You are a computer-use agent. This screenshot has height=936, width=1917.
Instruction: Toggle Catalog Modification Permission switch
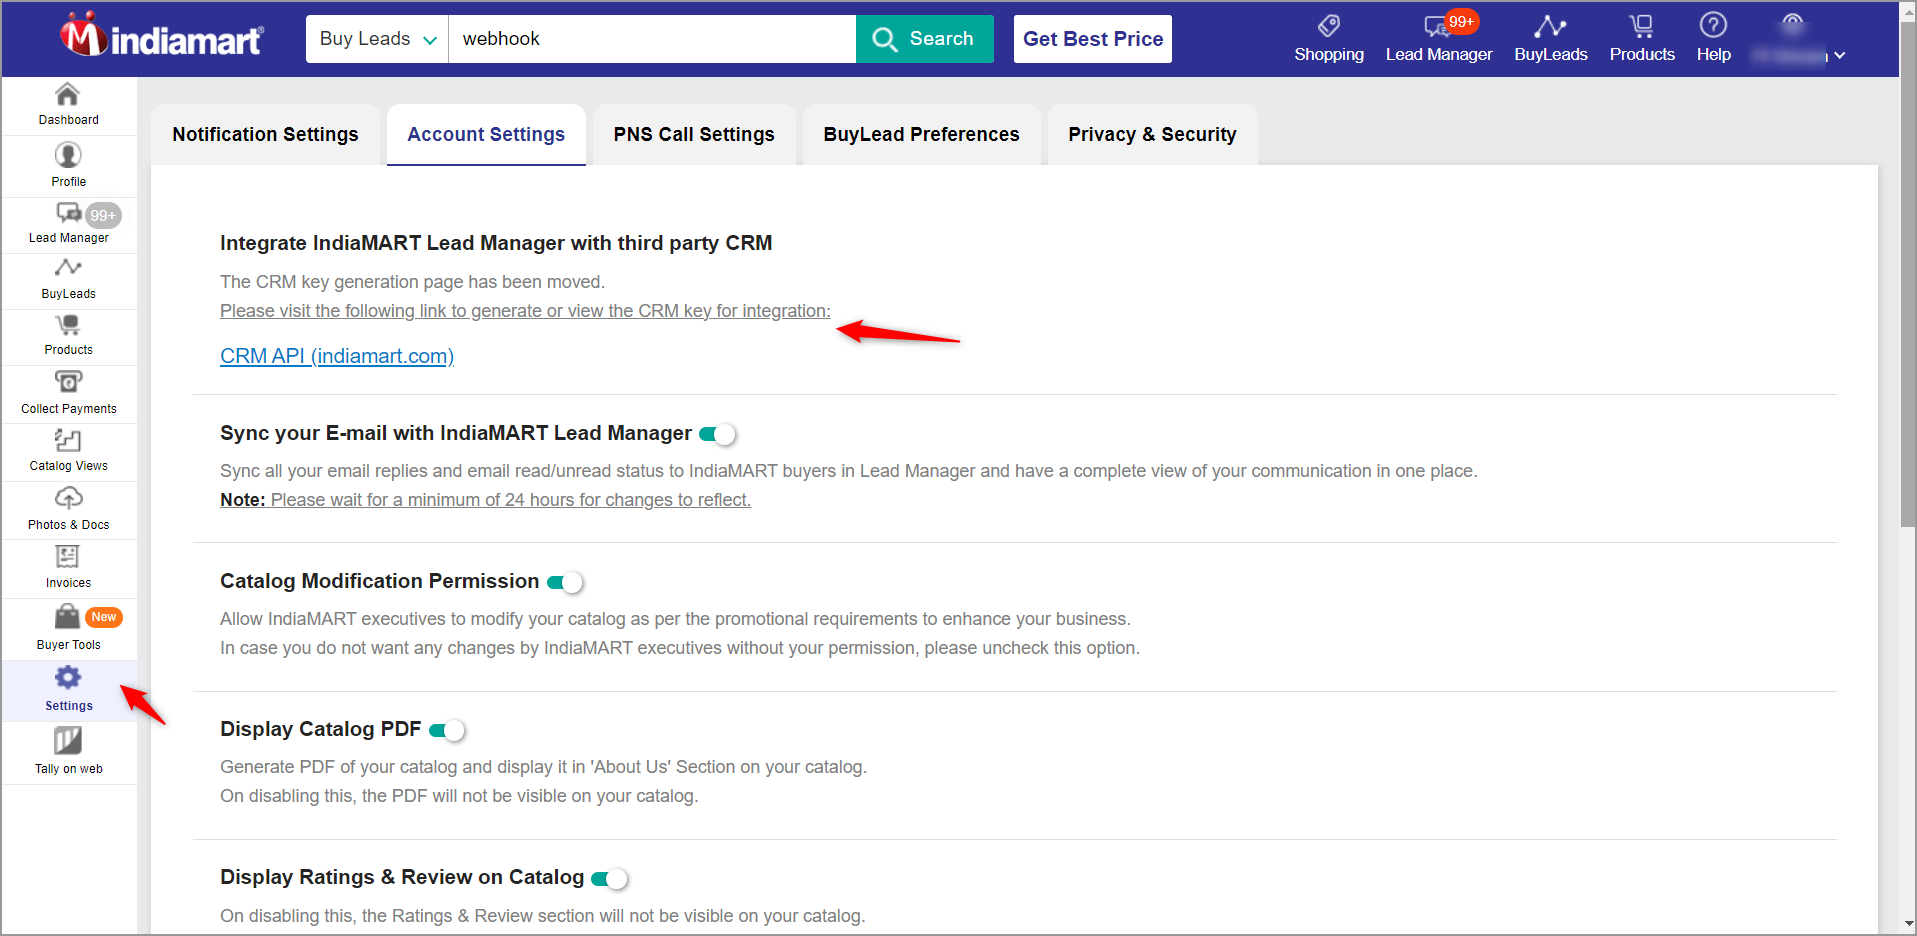tap(565, 582)
